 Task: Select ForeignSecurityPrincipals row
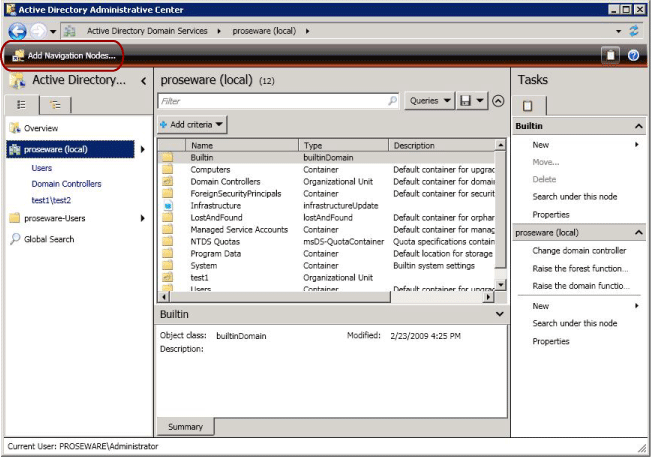(x=326, y=194)
